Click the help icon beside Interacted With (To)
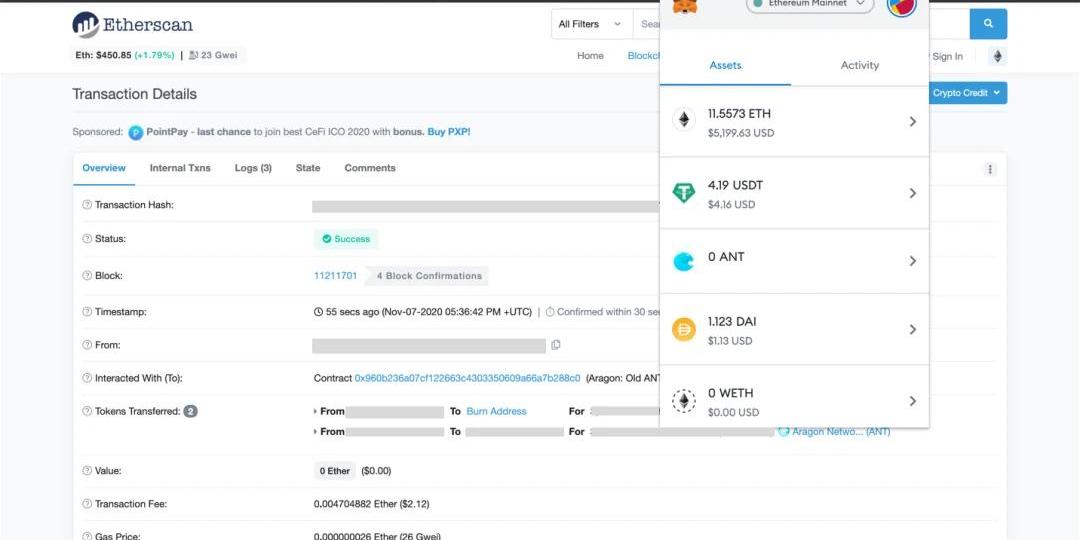 (x=87, y=378)
